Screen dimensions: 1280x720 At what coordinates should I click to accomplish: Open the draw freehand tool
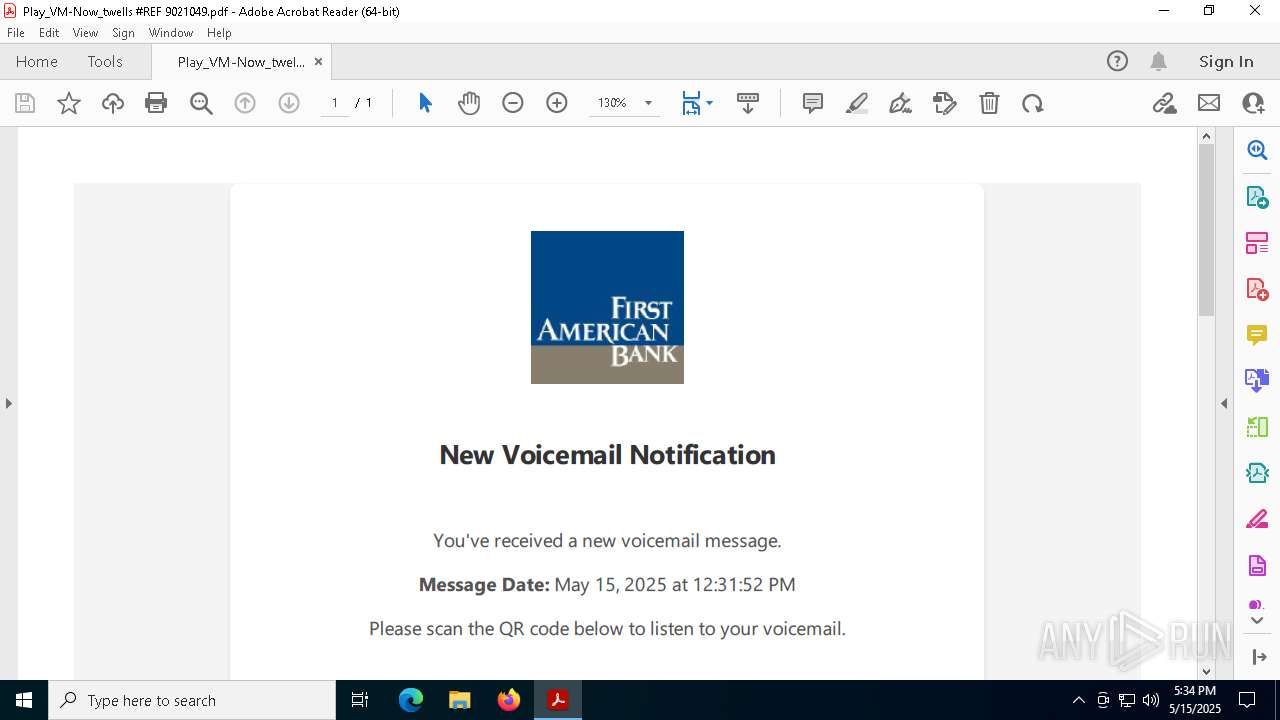901,103
